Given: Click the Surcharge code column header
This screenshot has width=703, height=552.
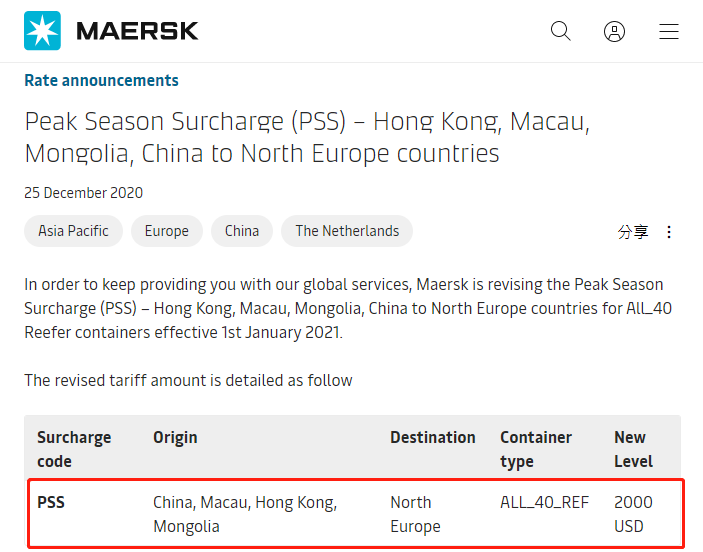Looking at the screenshot, I should pyautogui.click(x=74, y=449).
